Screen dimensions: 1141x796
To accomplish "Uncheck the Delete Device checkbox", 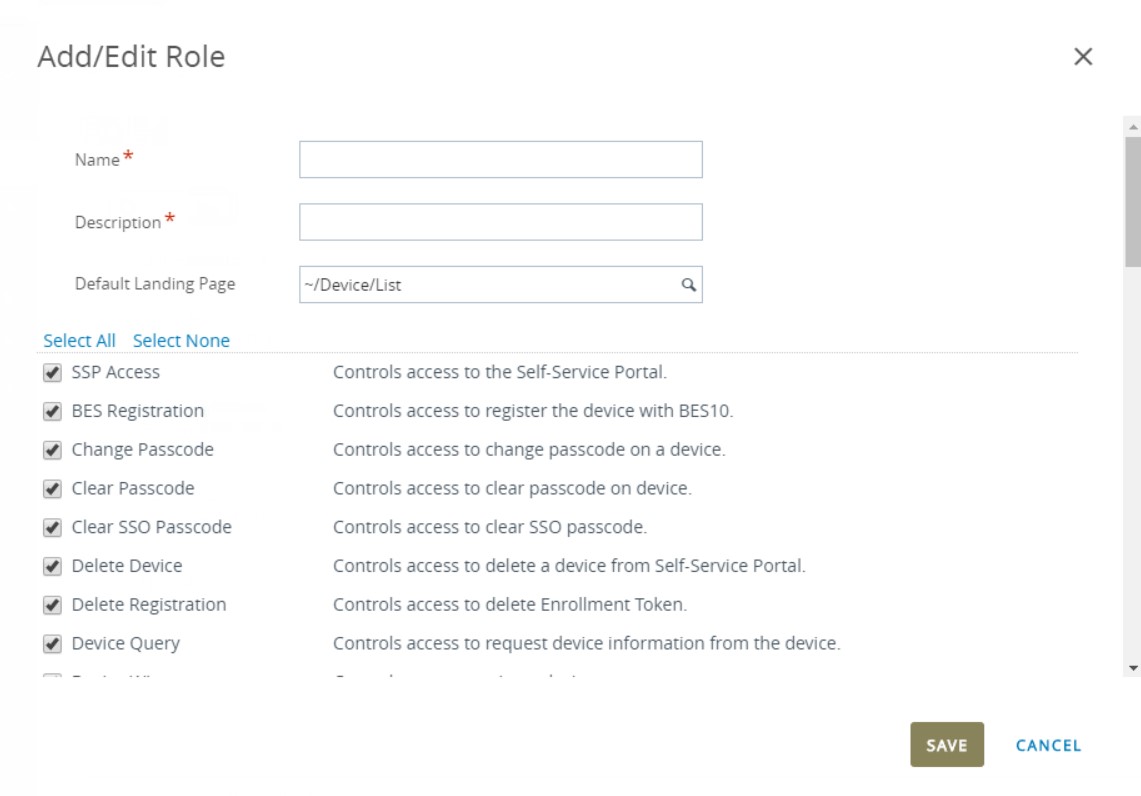I will [x=53, y=567].
